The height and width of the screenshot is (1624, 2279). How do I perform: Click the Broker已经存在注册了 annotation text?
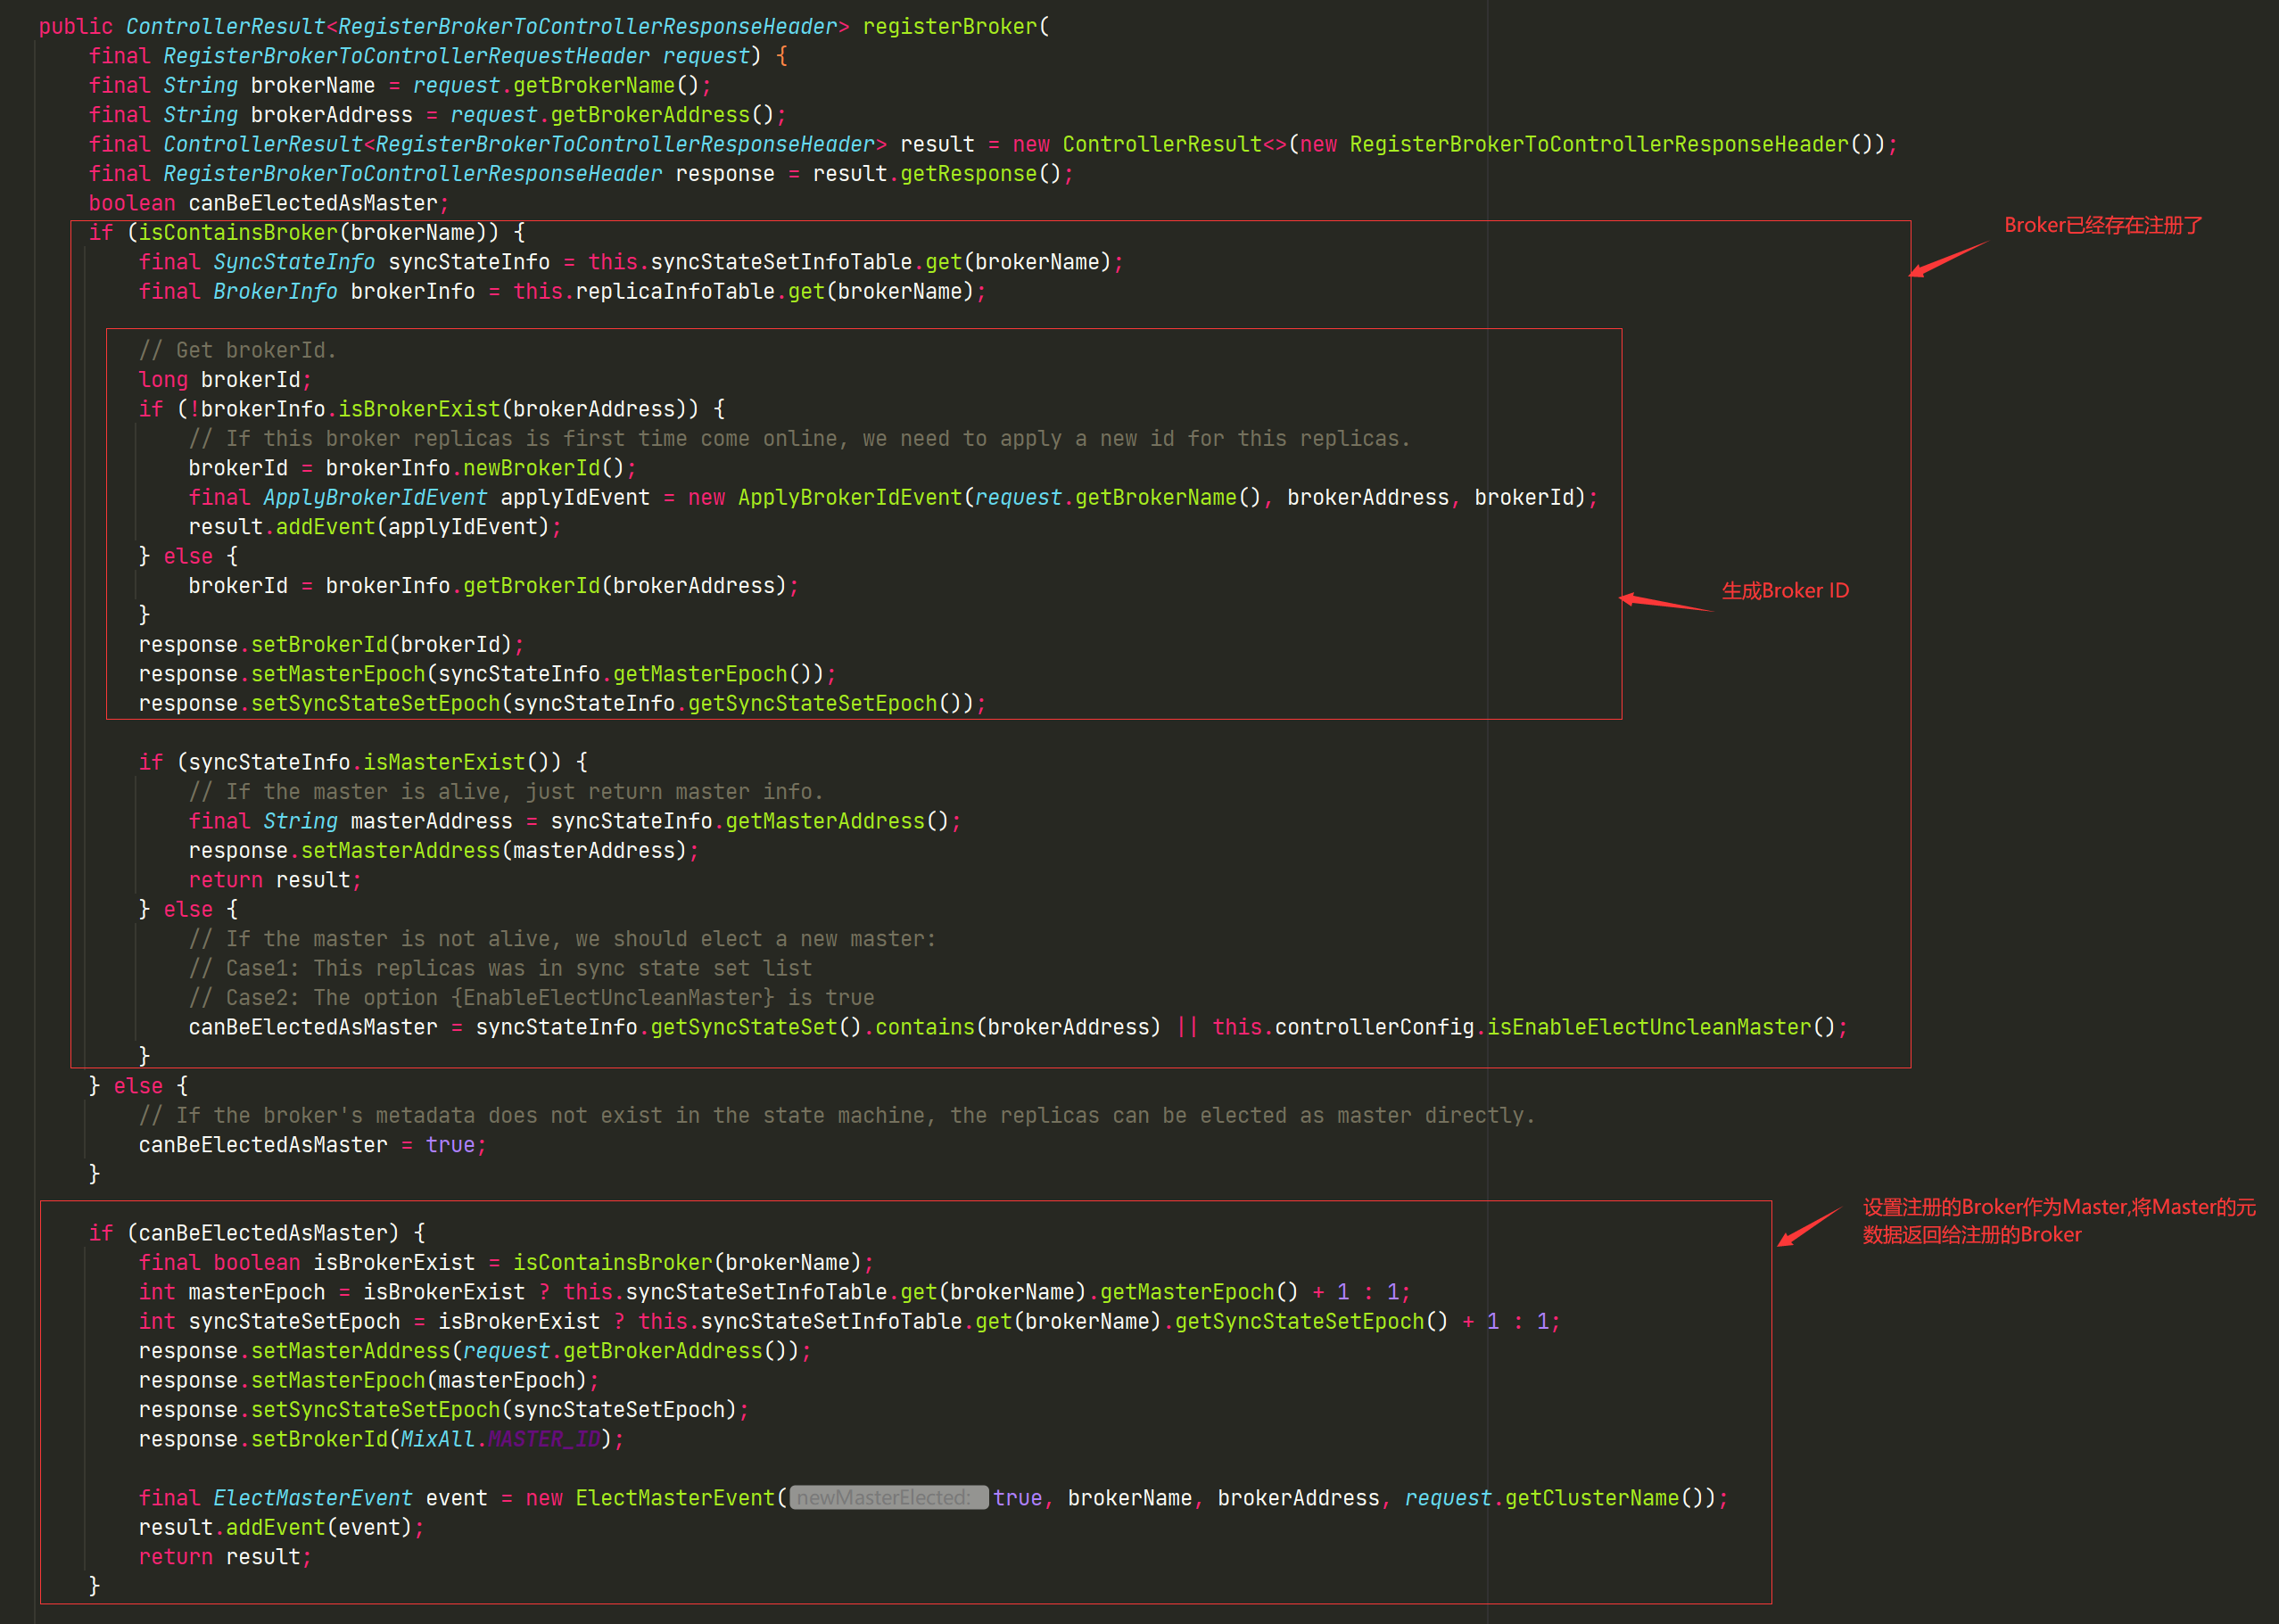(2102, 226)
